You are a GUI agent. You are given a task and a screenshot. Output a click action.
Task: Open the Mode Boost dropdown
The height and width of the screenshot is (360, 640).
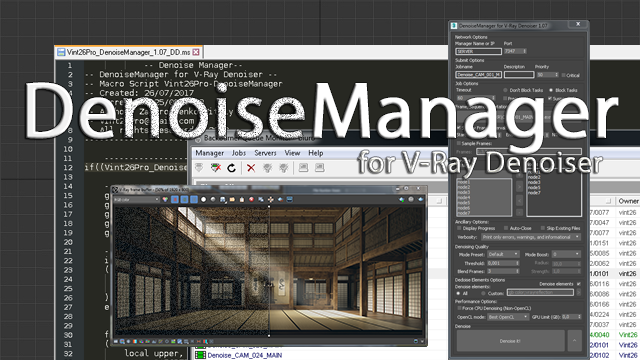tap(566, 254)
